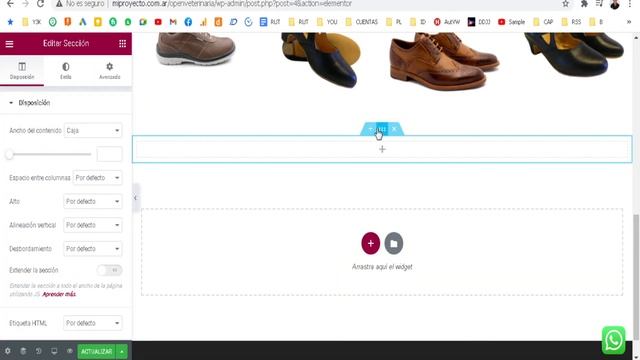The image size is (640, 360).
Task: Toggle the Extender la sección switch
Action: pos(109,270)
